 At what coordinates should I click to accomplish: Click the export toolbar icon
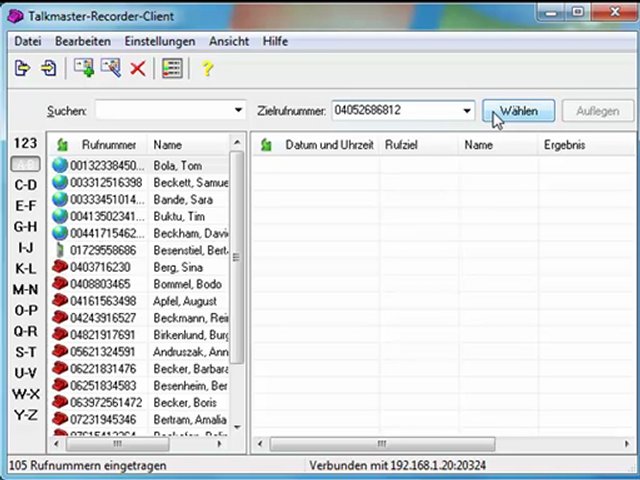[x=22, y=68]
